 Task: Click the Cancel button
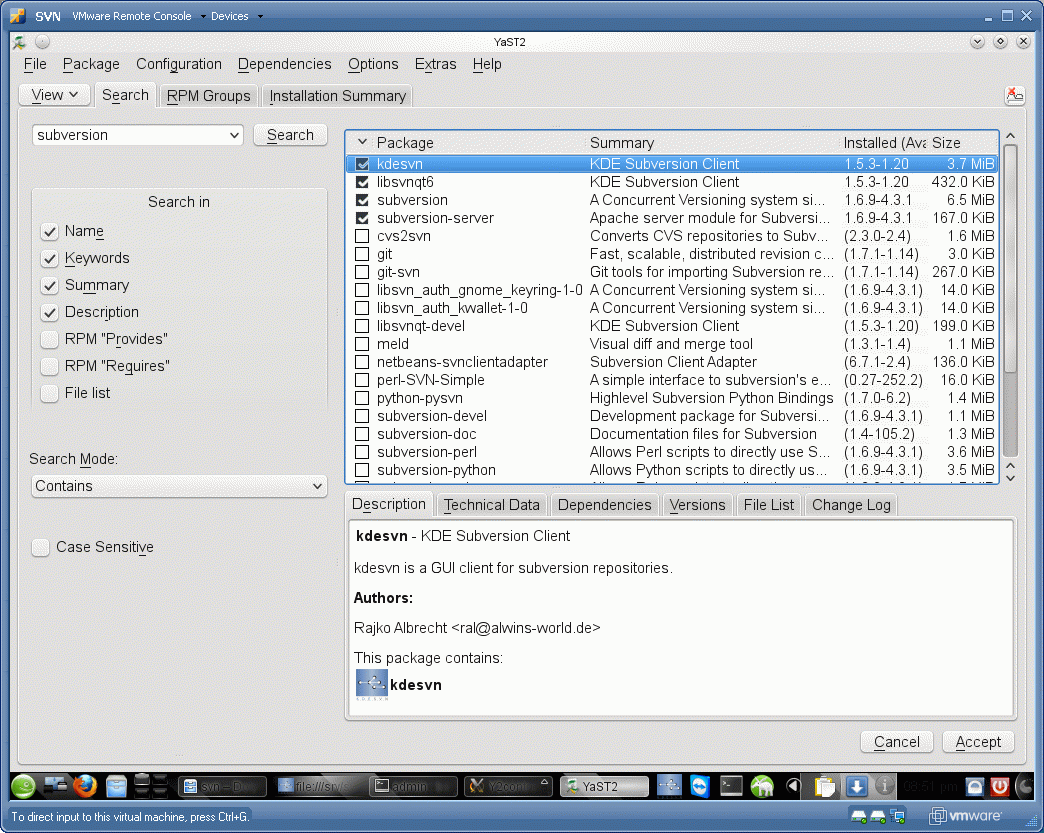(x=897, y=742)
